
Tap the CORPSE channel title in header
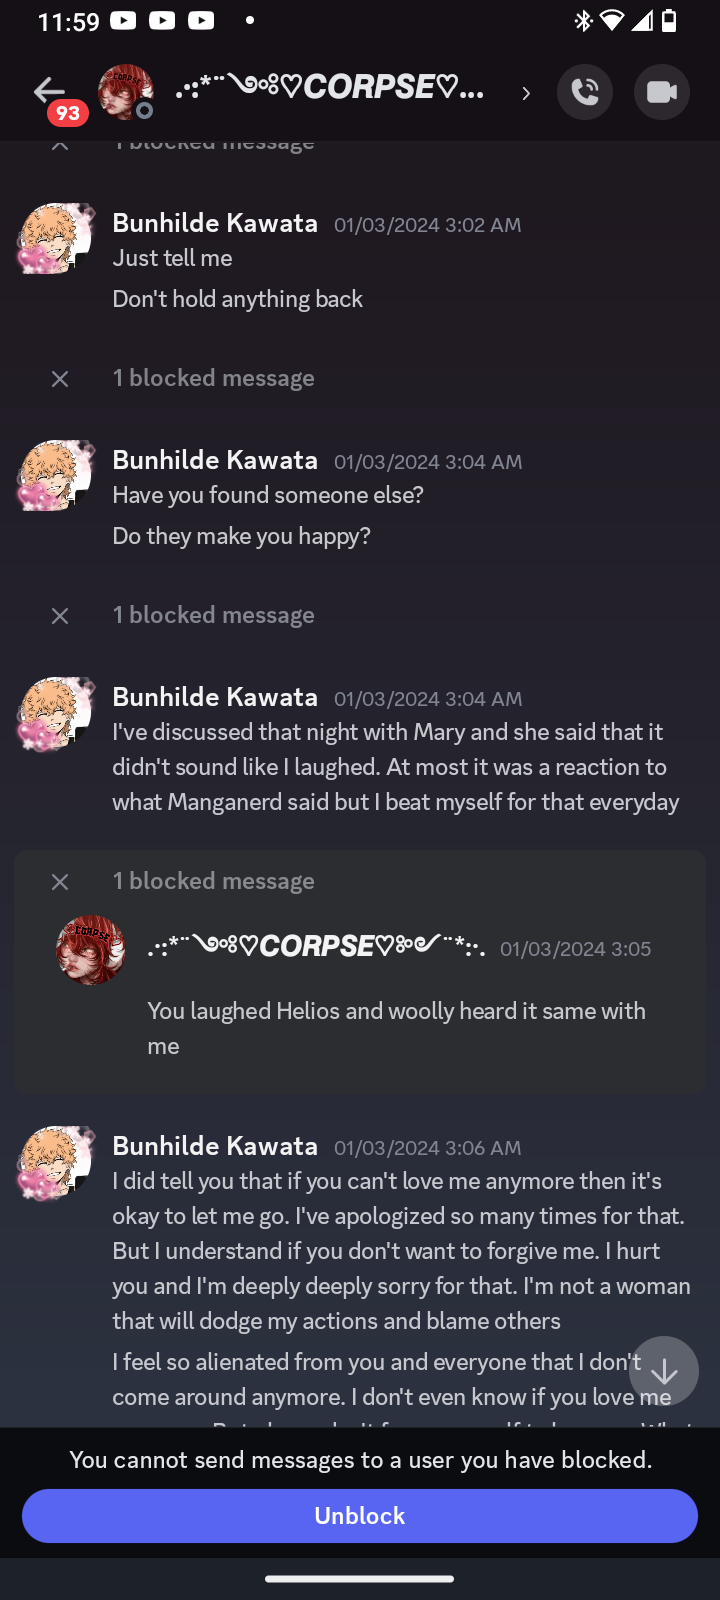tap(330, 88)
